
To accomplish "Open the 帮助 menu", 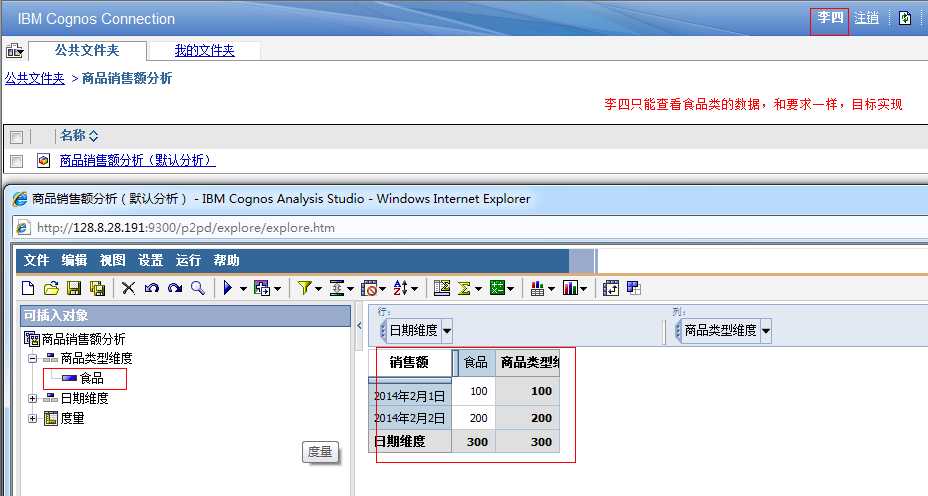I will 226,260.
